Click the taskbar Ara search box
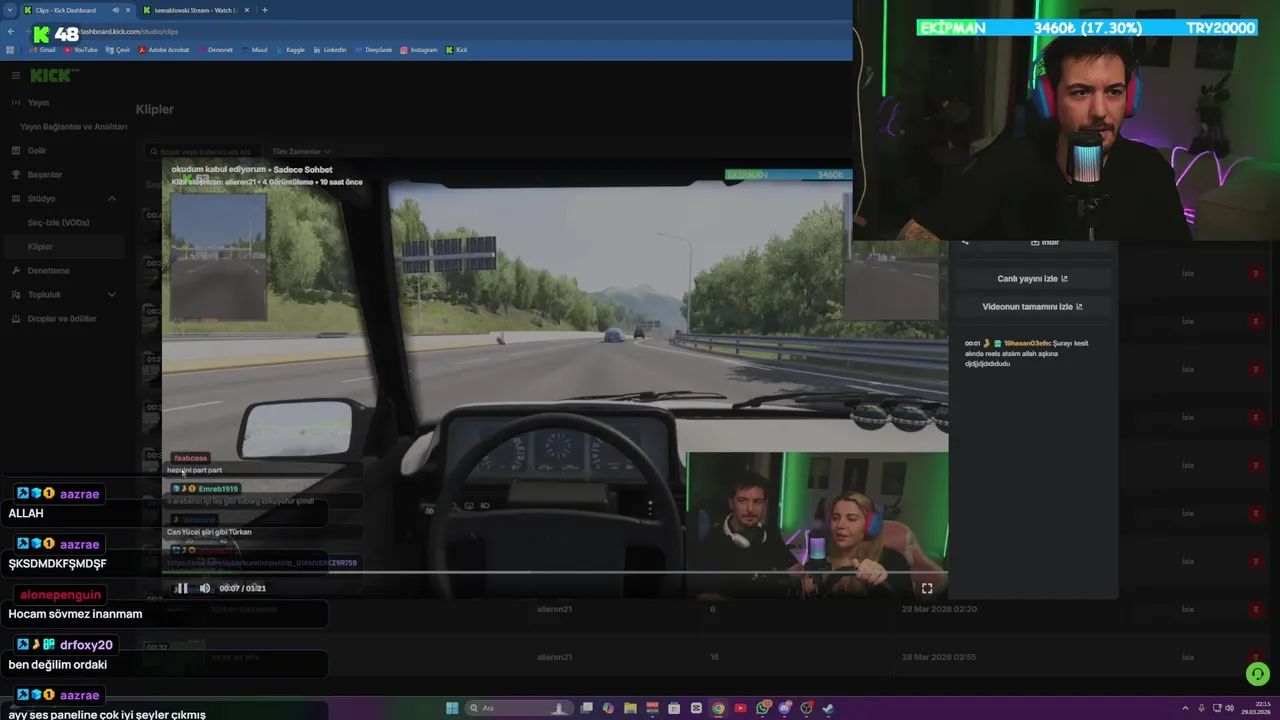The width and height of the screenshot is (1280, 720). pos(518,708)
